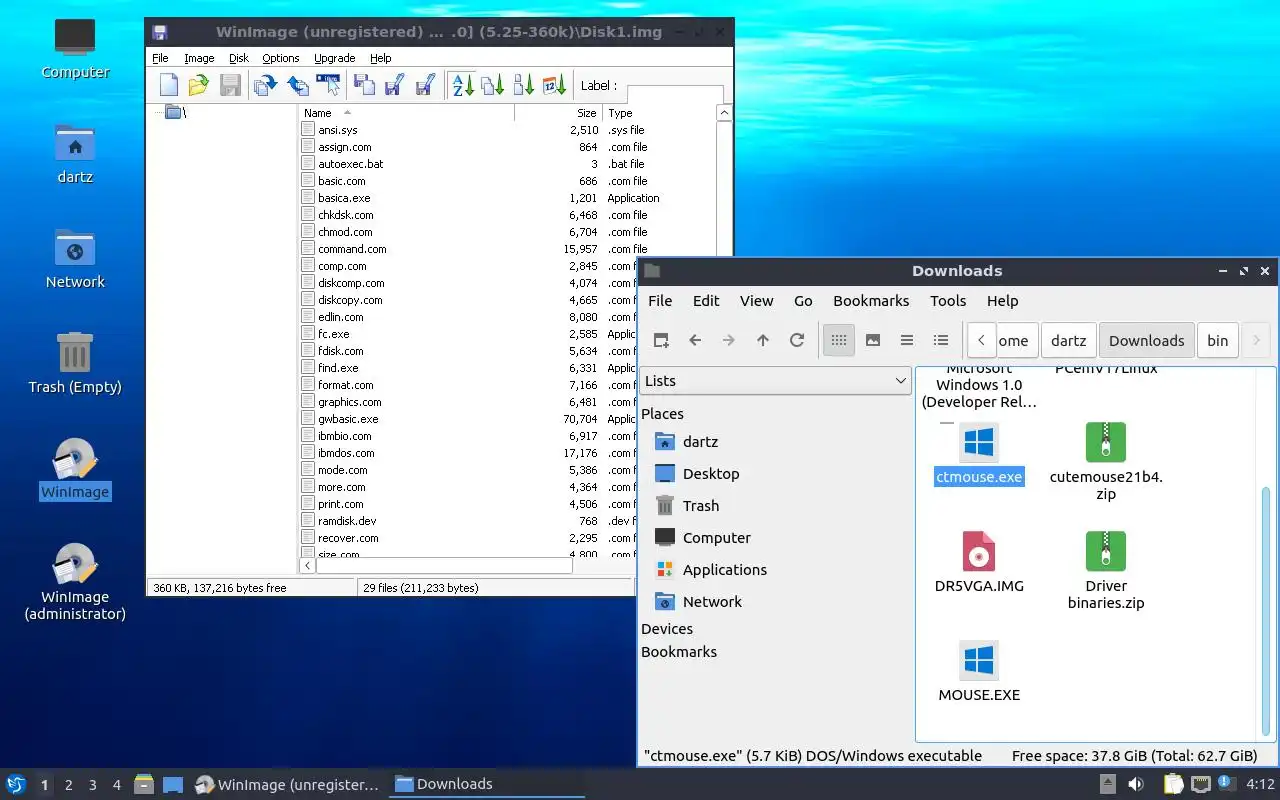The image size is (1280, 800).
Task: Select ansi.sys in WinImage file list
Action: tap(337, 130)
